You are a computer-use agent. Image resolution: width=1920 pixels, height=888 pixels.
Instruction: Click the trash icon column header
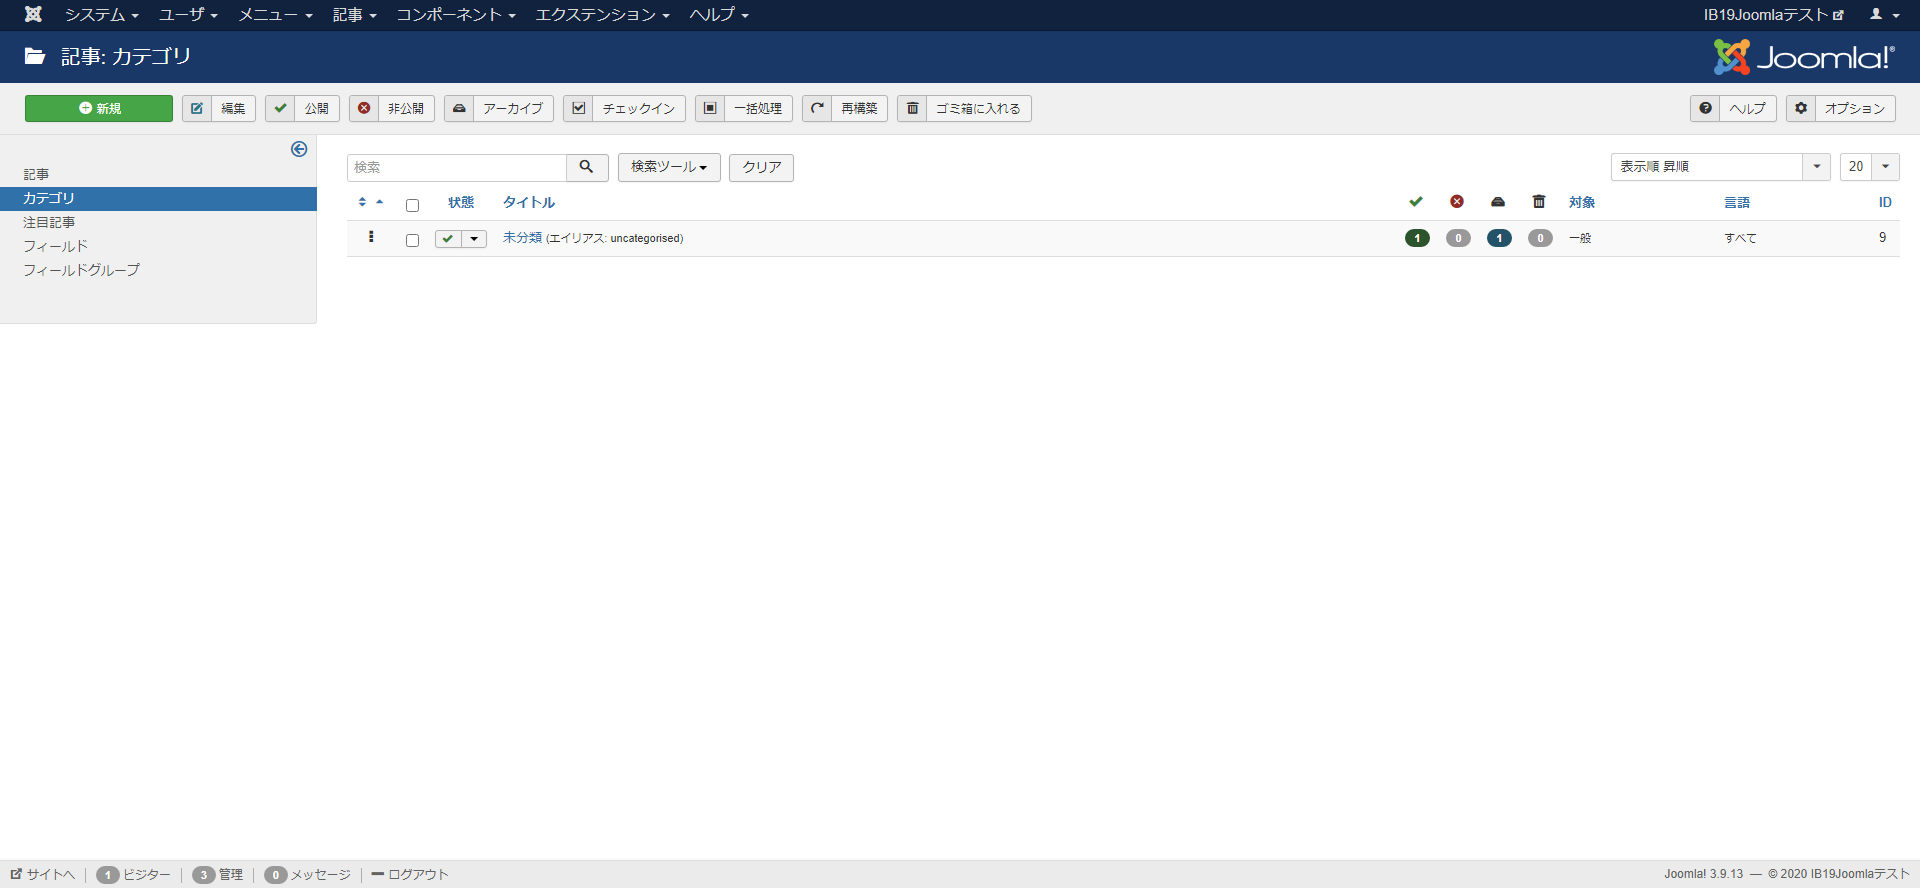(1539, 202)
